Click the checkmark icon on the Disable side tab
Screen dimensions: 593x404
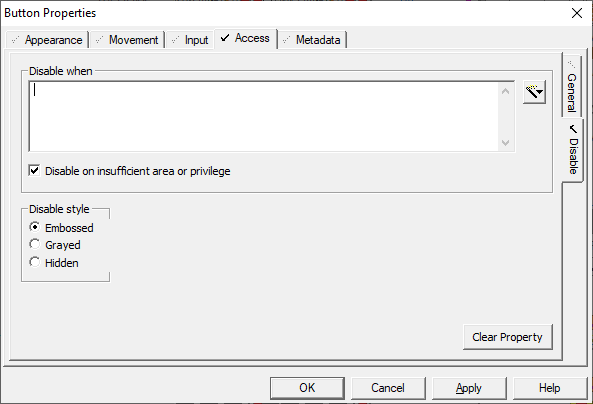[x=573, y=129]
